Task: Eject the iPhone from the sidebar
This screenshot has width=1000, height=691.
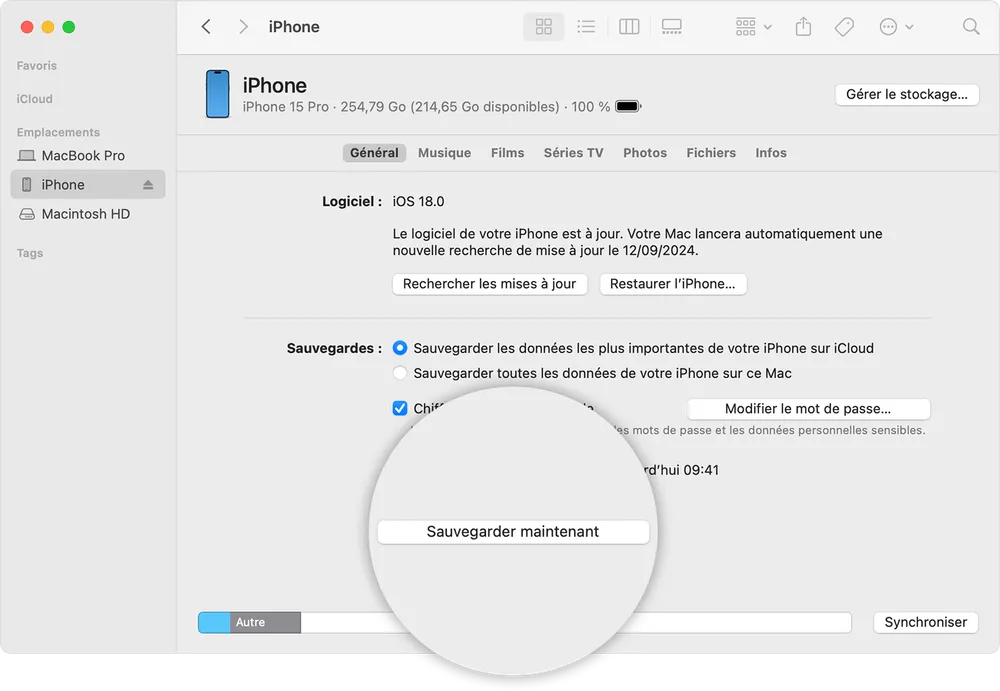Action: pyautogui.click(x=148, y=185)
